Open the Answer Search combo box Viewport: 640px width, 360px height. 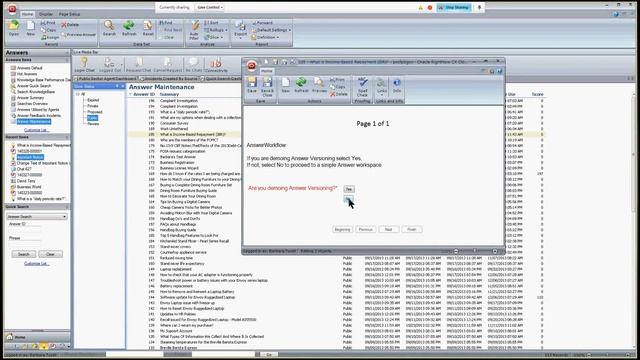click(37, 216)
